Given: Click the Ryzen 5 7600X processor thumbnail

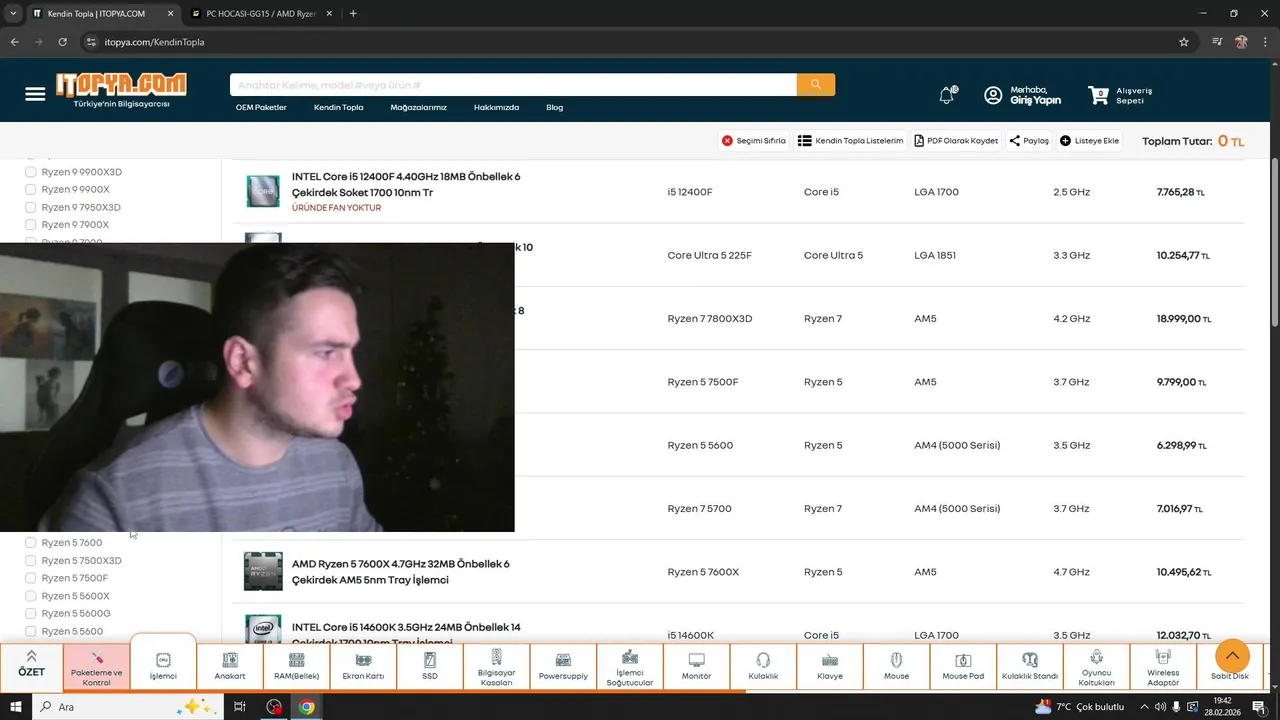Looking at the screenshot, I should tap(263, 572).
